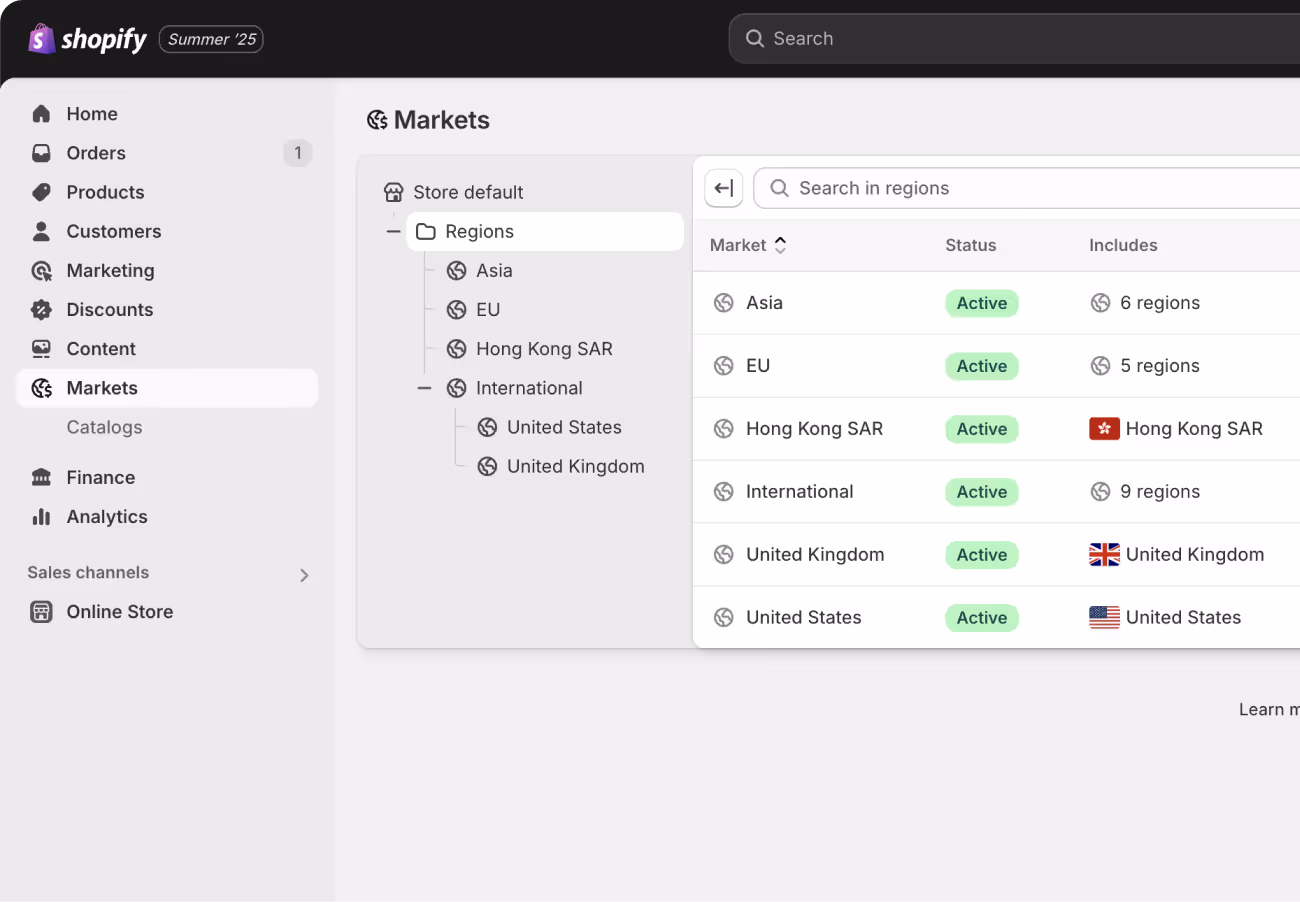Select United States under International

564,427
